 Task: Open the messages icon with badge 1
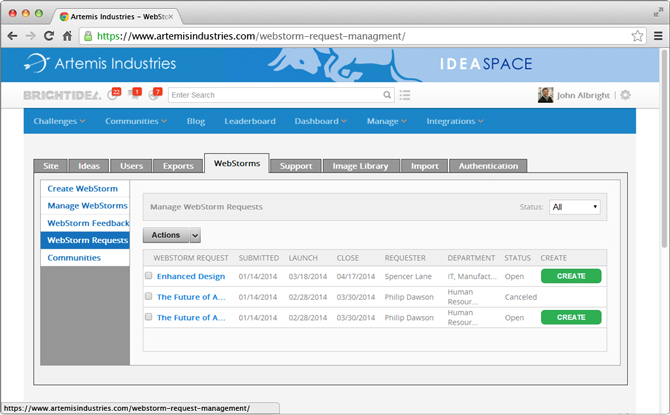point(135,94)
